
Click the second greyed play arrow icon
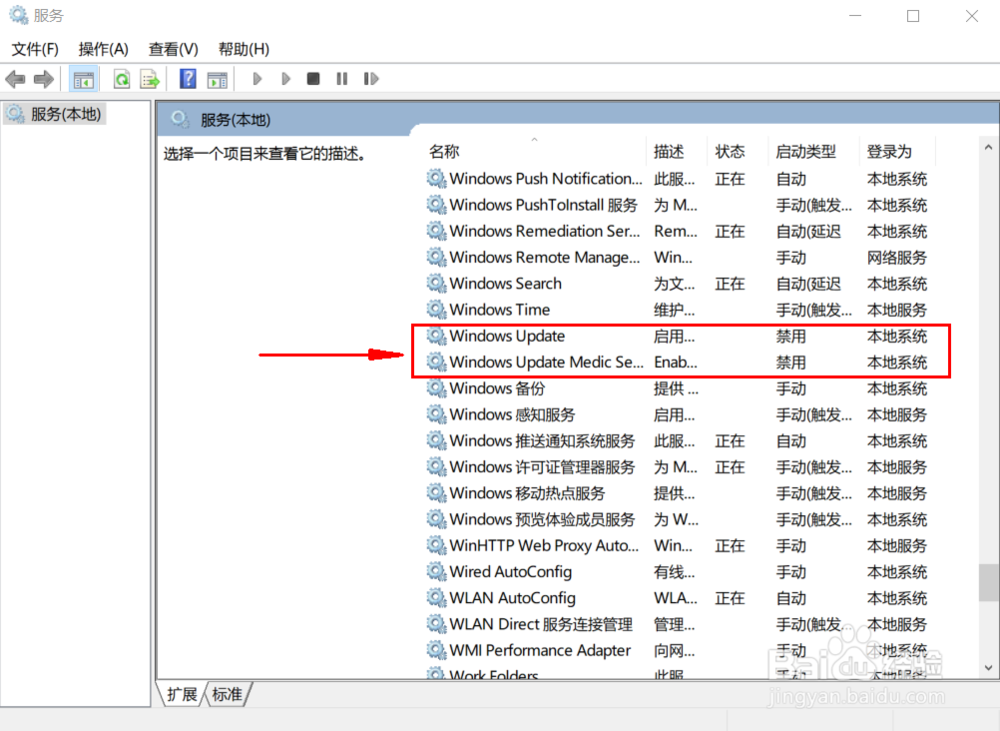point(286,78)
